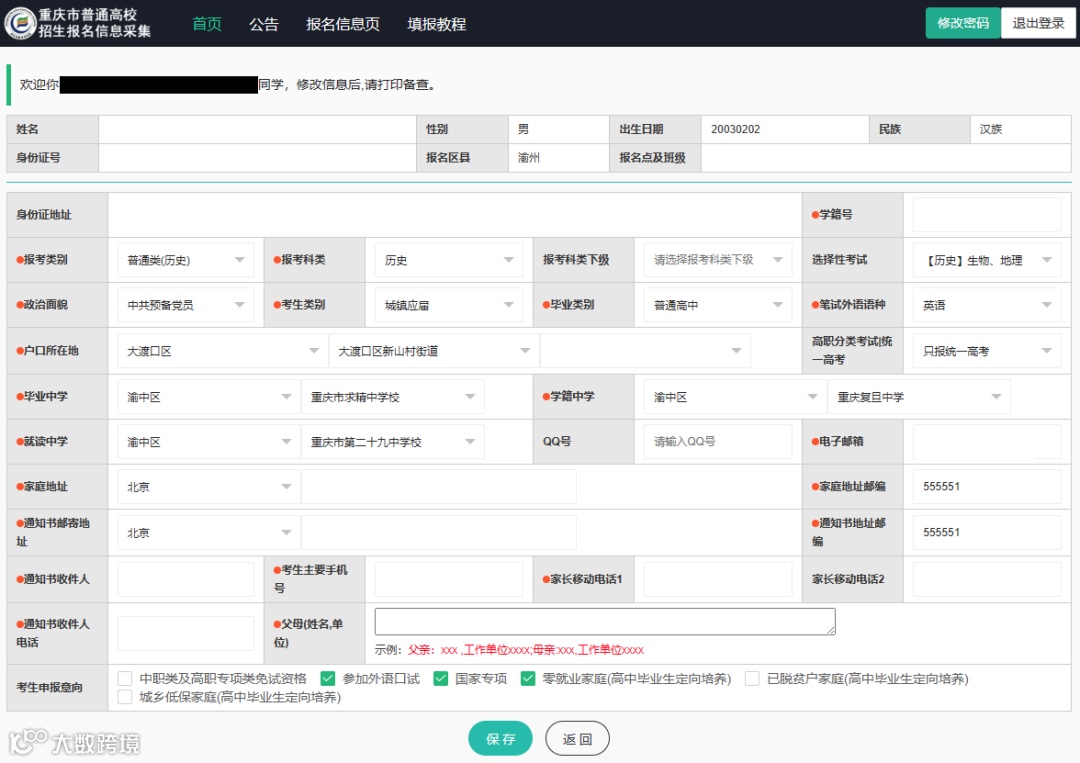Click the 保存 button
The image size is (1080, 763).
click(x=501, y=739)
